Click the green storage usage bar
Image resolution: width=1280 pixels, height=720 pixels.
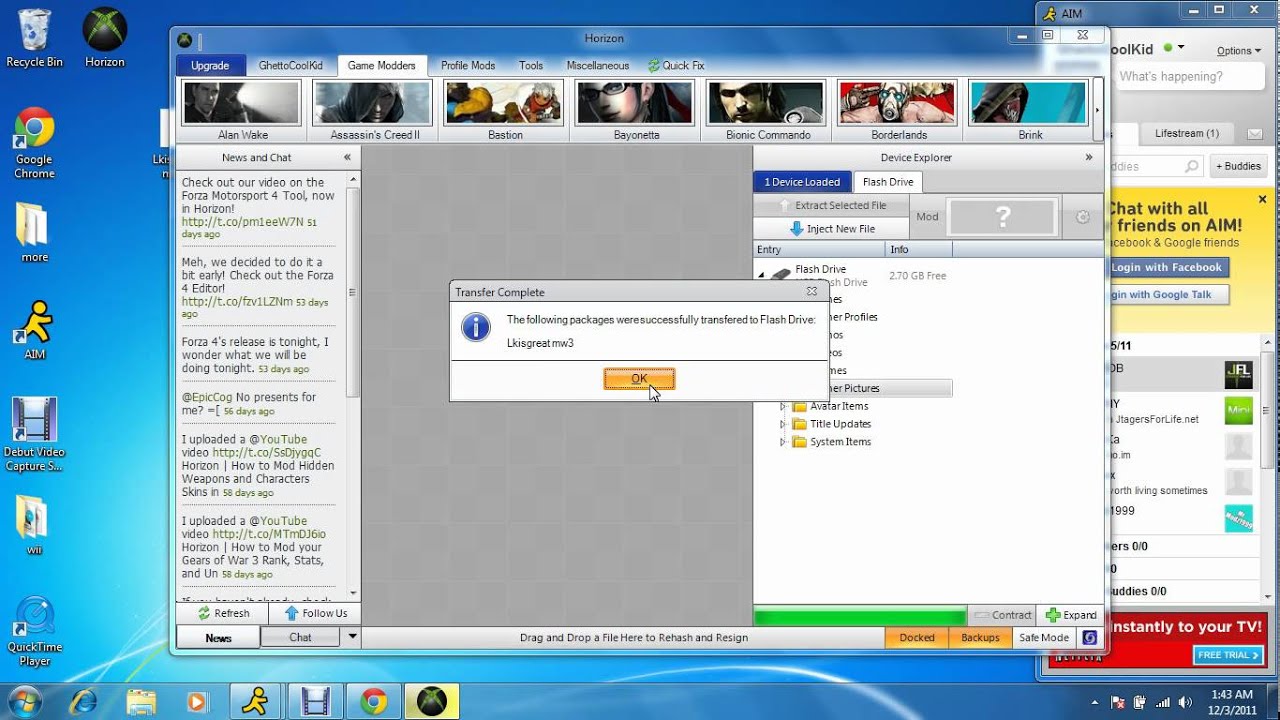(x=860, y=616)
